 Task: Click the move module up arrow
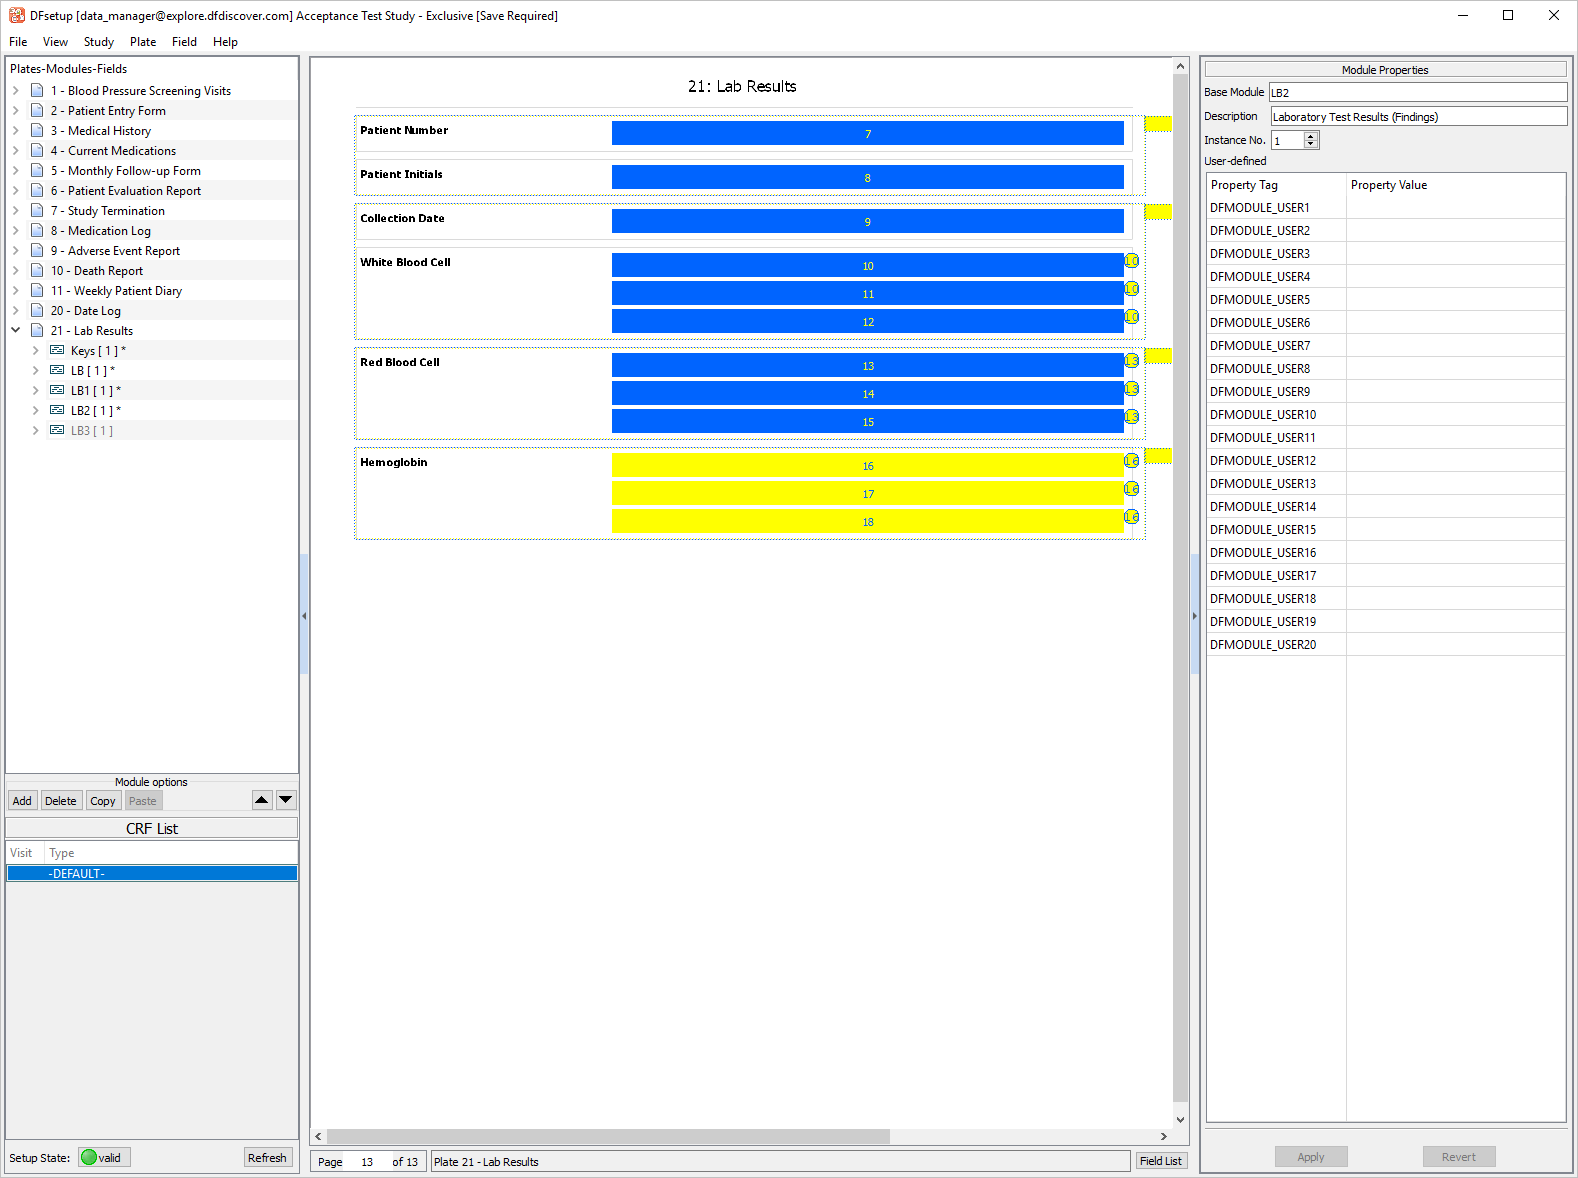[x=262, y=800]
